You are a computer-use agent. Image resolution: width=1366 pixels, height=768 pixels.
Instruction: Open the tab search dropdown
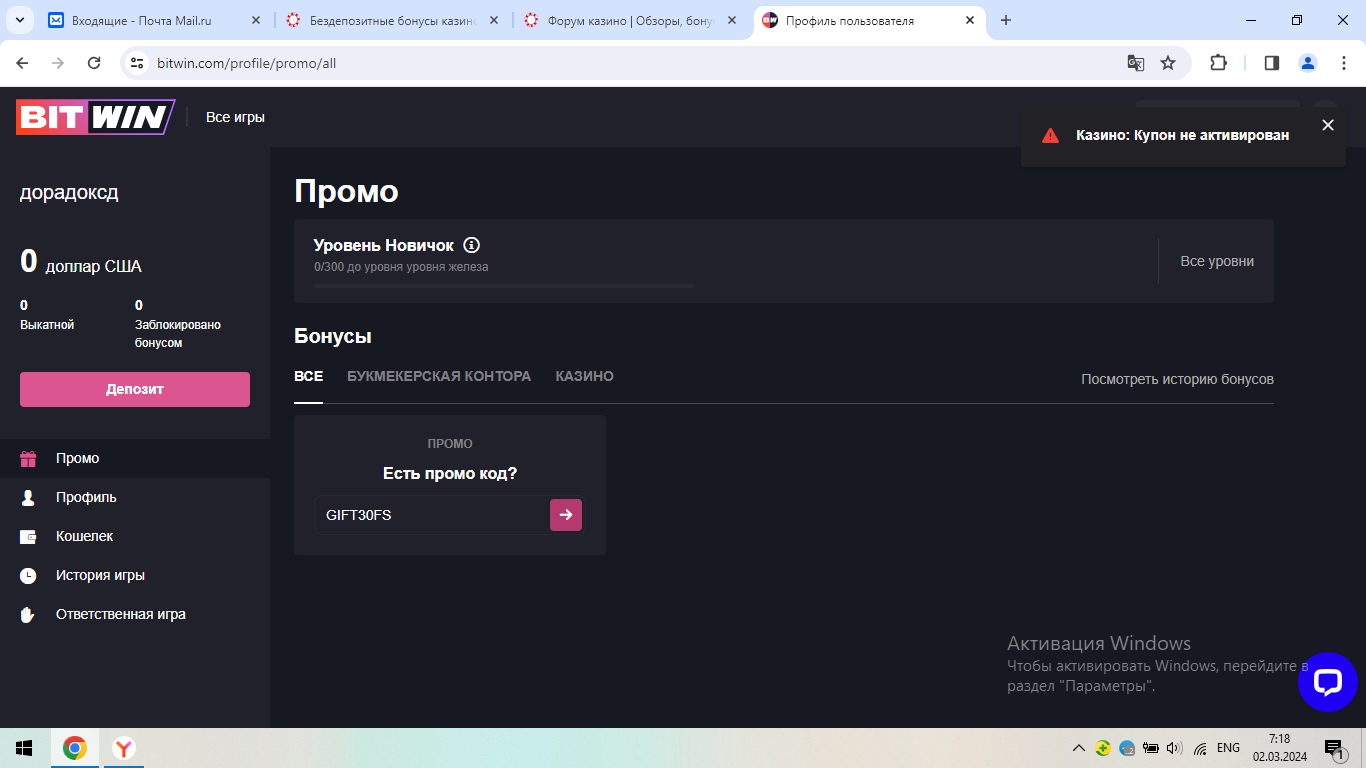tap(22, 20)
